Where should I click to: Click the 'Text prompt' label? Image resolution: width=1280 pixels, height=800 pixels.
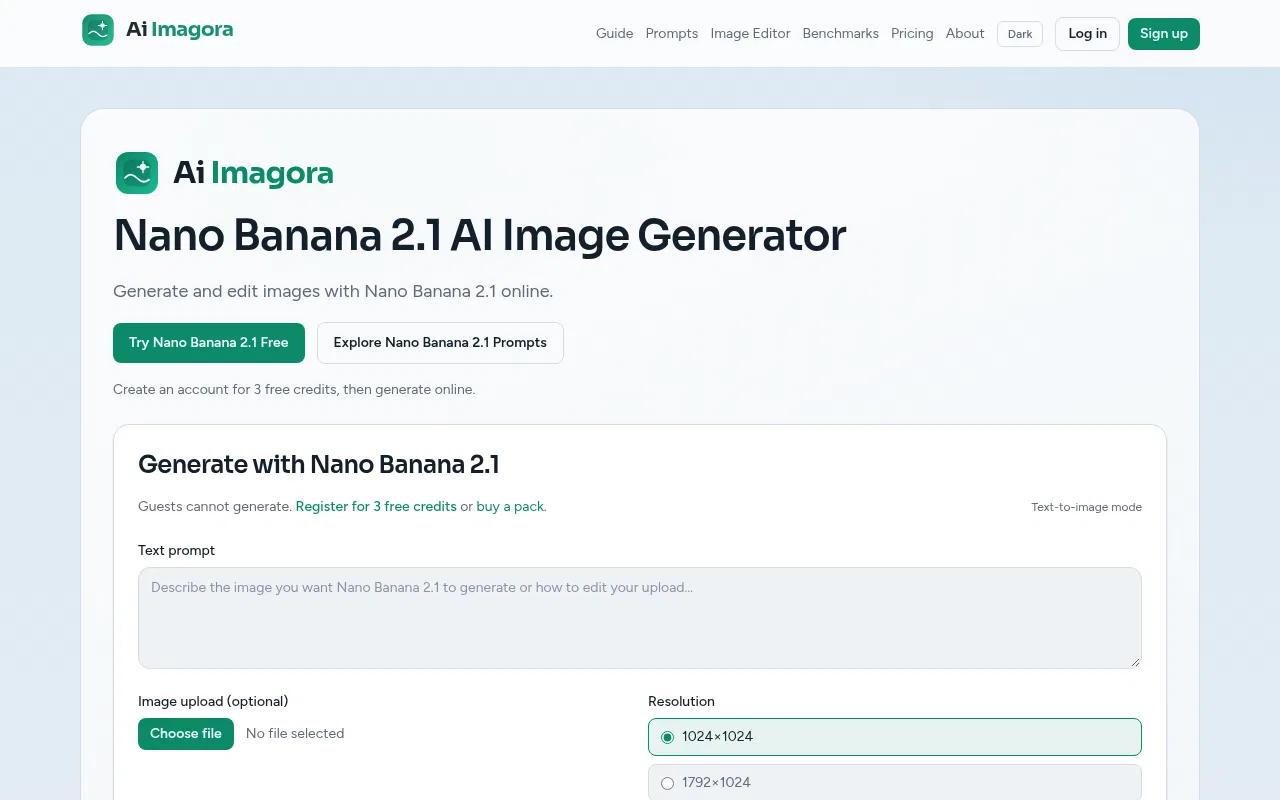(x=177, y=551)
